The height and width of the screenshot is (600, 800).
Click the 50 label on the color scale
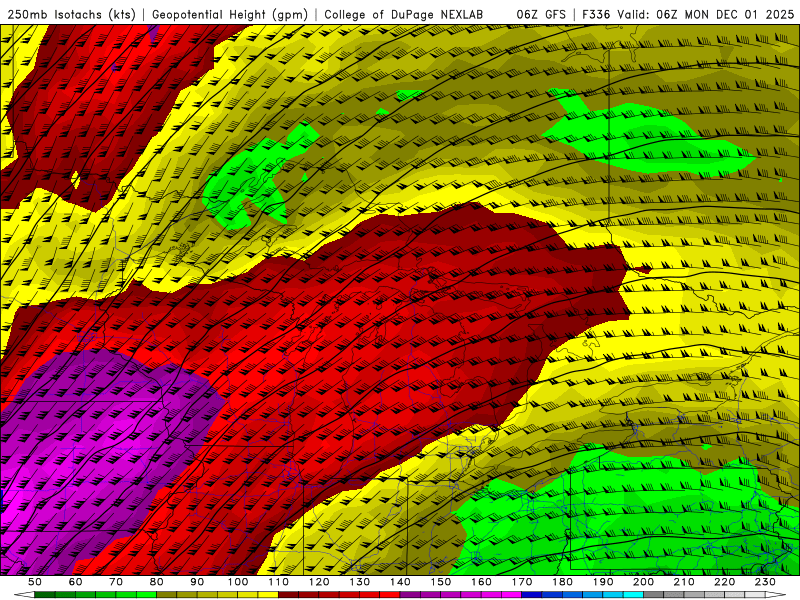coord(35,582)
